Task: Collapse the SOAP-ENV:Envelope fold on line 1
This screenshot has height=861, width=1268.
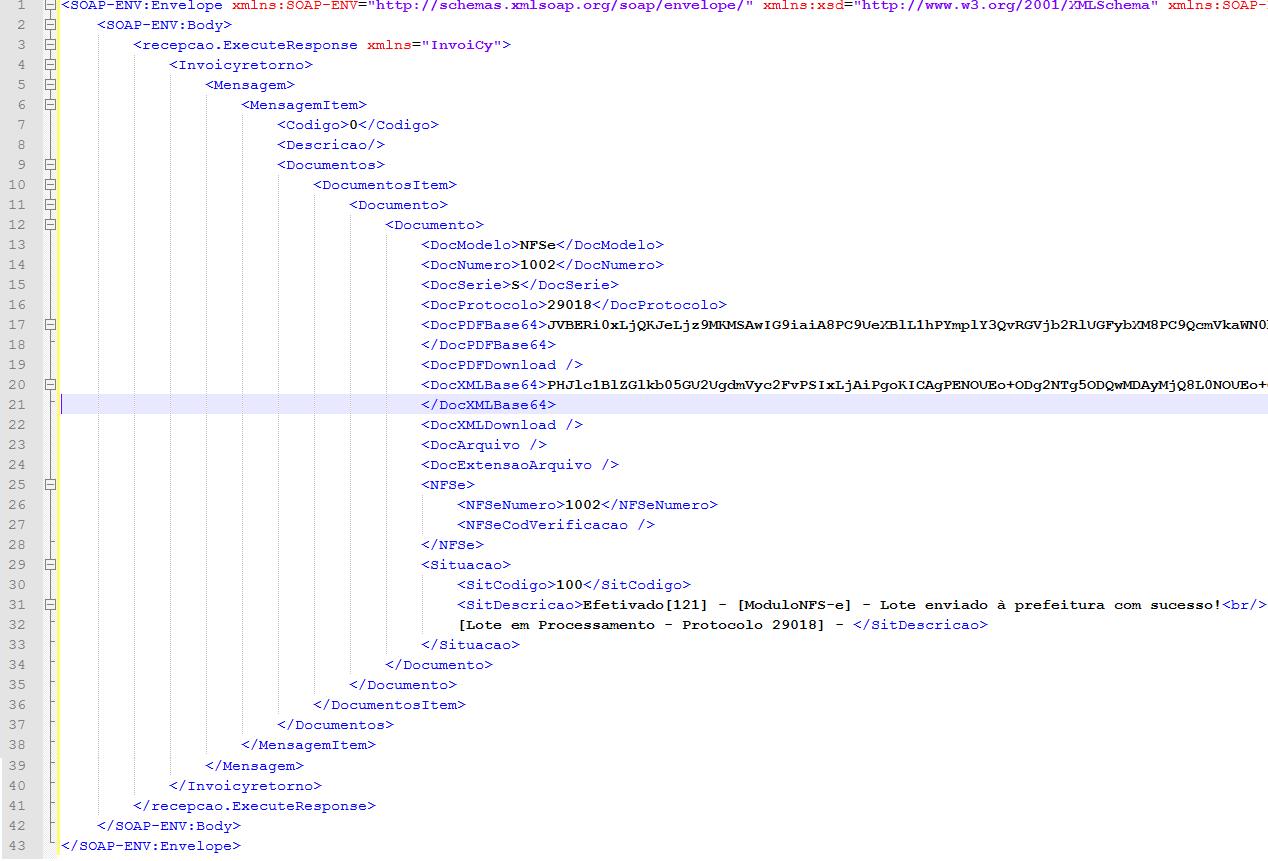Action: 50,5
